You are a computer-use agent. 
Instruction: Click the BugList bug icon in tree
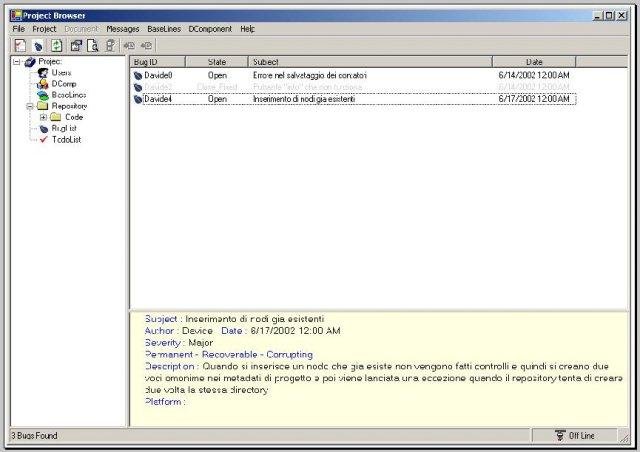(44, 129)
